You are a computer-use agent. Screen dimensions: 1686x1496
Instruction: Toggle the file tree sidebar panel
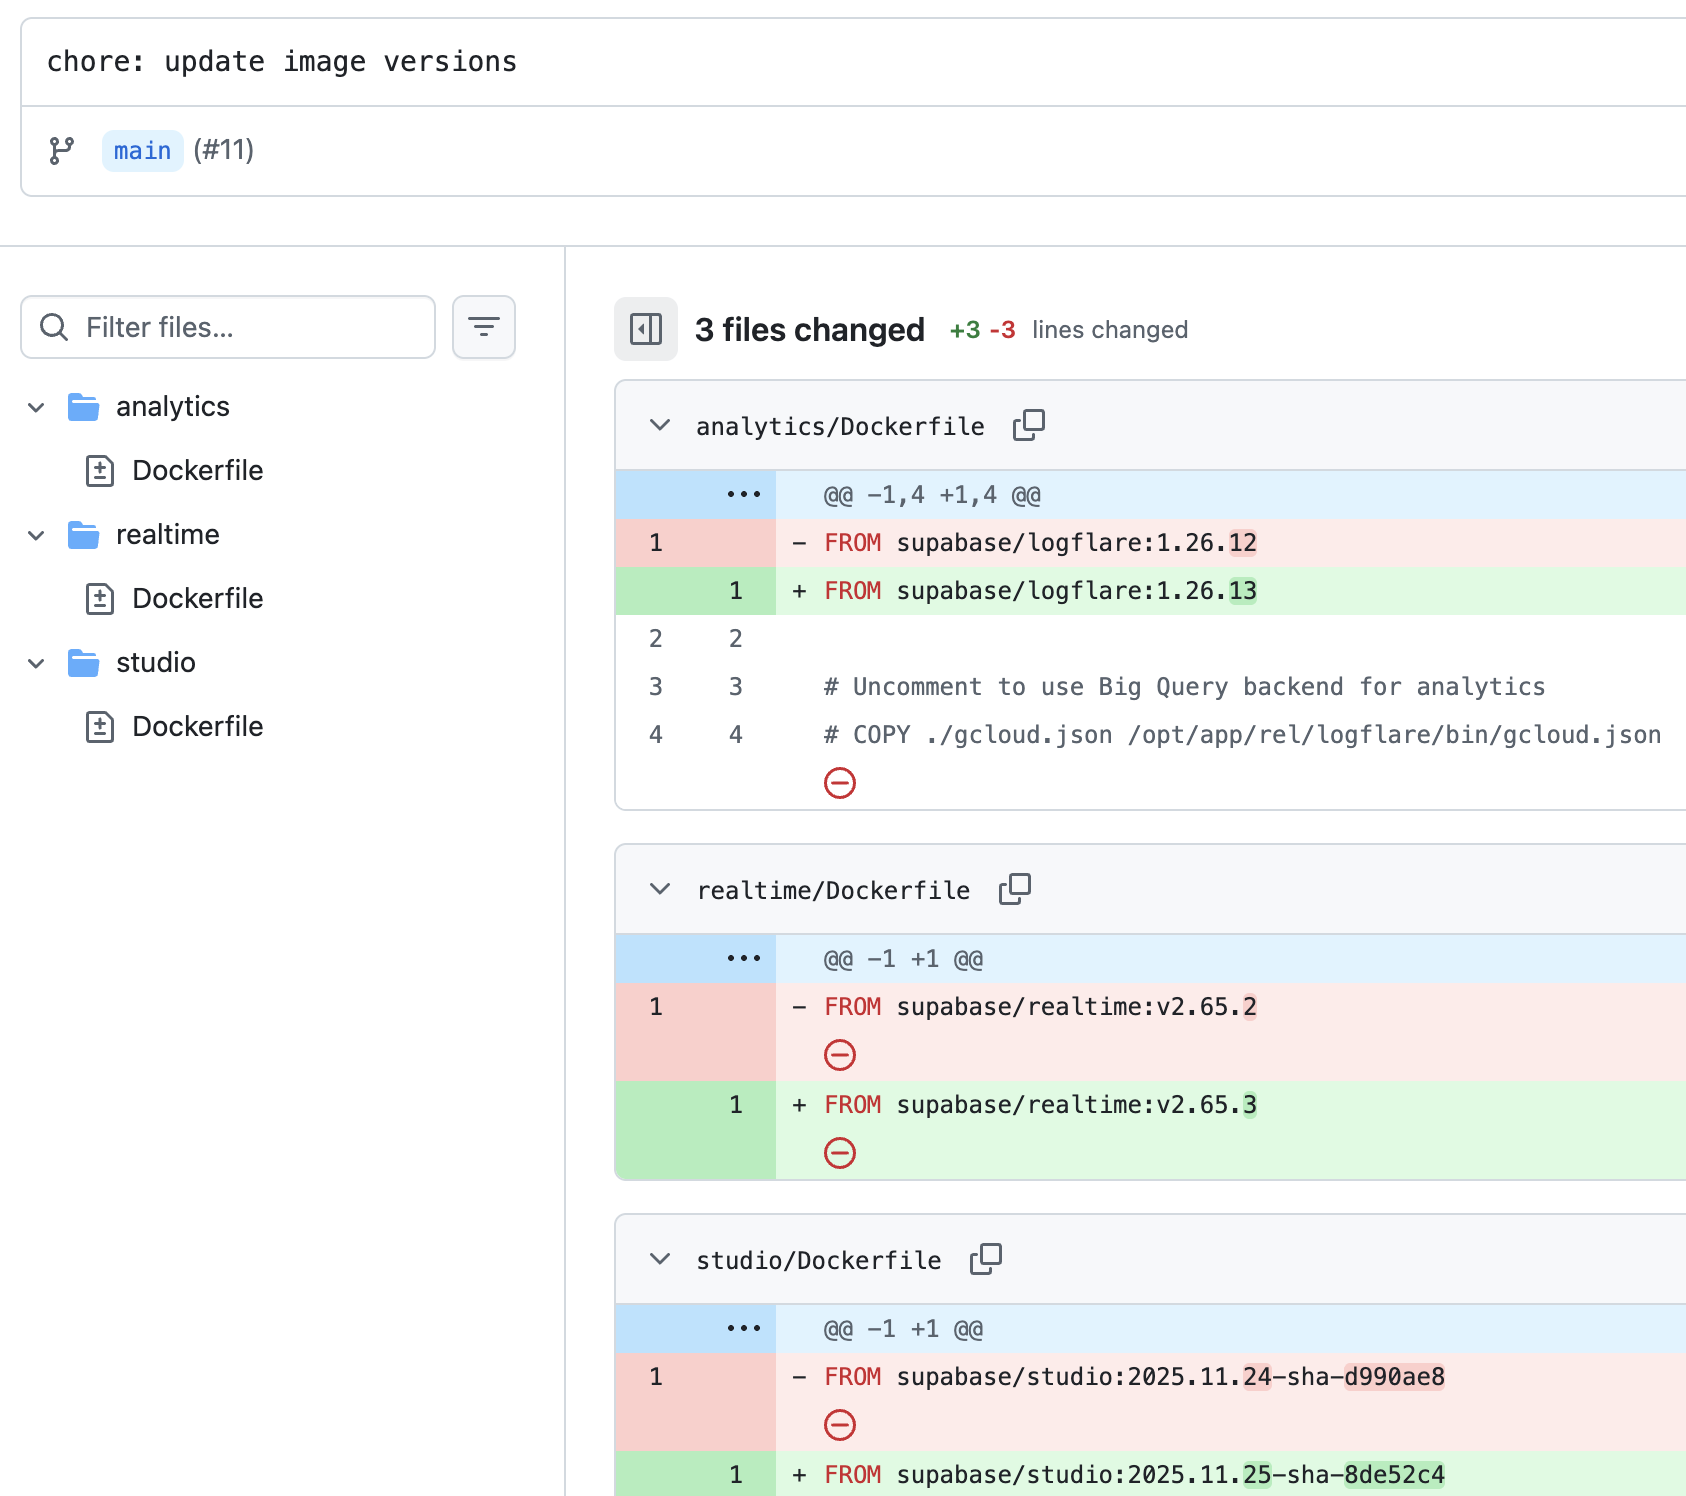(645, 329)
